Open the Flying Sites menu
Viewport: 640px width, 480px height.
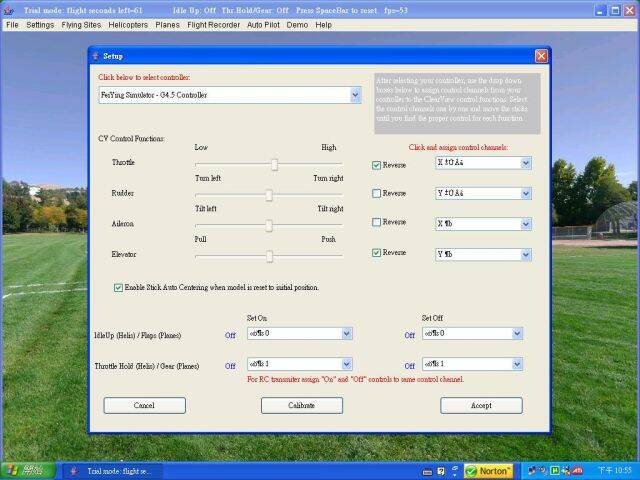coord(81,25)
